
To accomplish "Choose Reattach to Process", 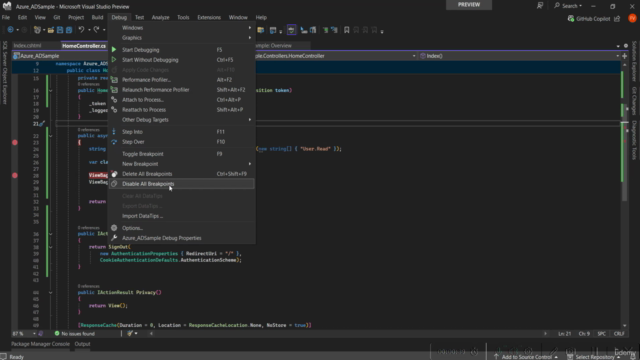I will [182, 110].
